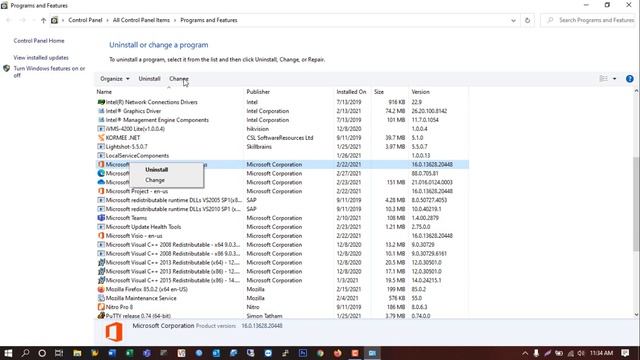The width and height of the screenshot is (640, 360).
Task: Sort by the Version column header
Action: 420,92
